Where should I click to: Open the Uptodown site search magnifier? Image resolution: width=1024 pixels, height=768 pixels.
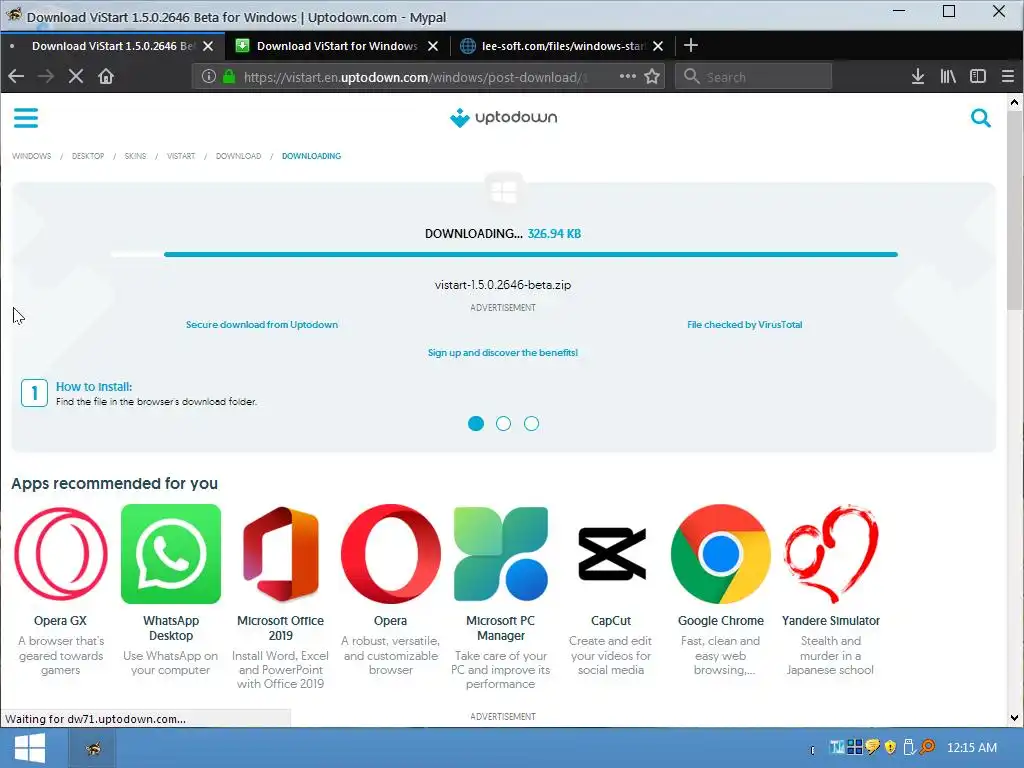pyautogui.click(x=980, y=118)
